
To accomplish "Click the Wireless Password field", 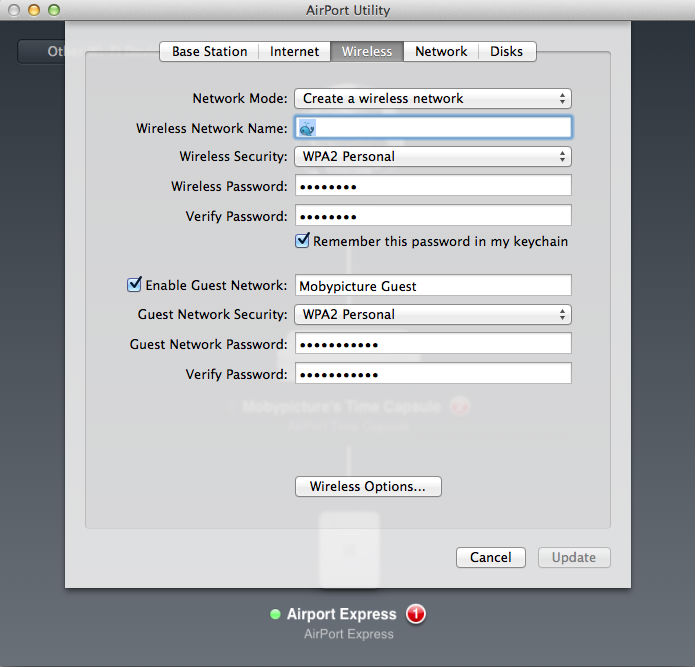I will point(432,186).
